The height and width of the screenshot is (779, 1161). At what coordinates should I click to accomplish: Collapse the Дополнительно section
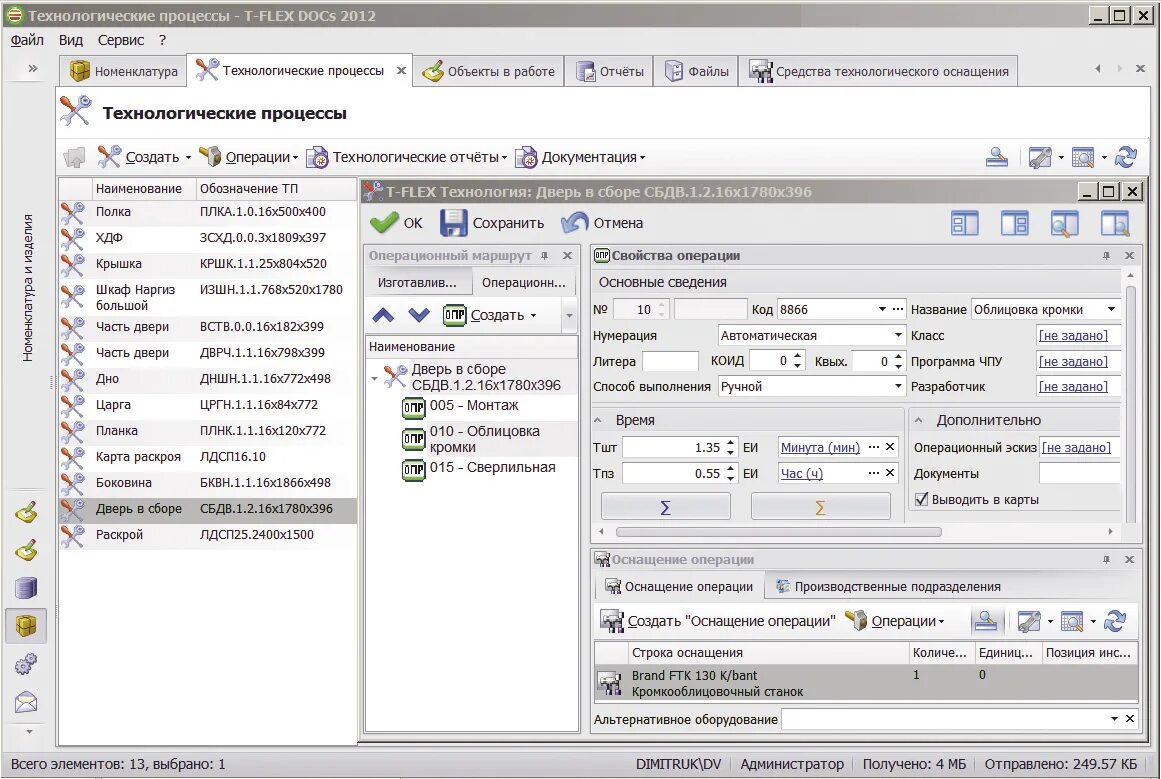point(919,420)
